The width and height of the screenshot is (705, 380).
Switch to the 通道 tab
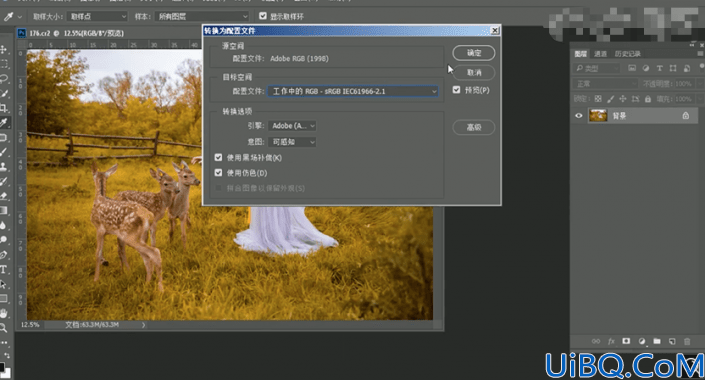[601, 54]
